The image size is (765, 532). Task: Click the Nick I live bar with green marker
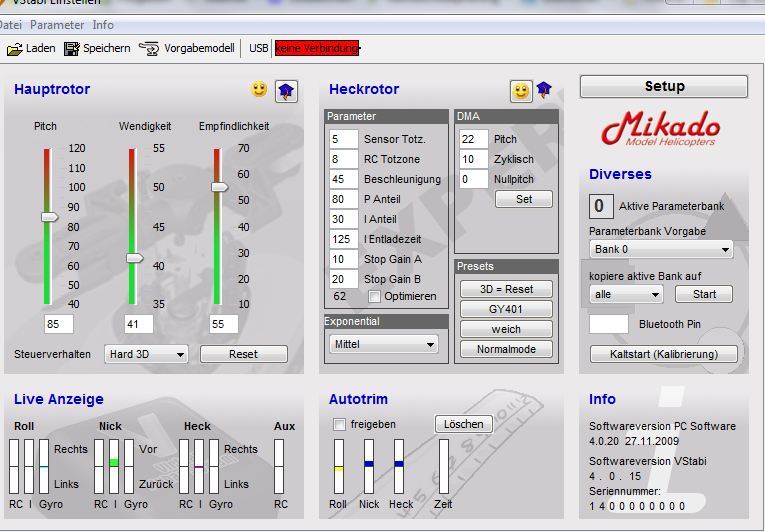114,466
